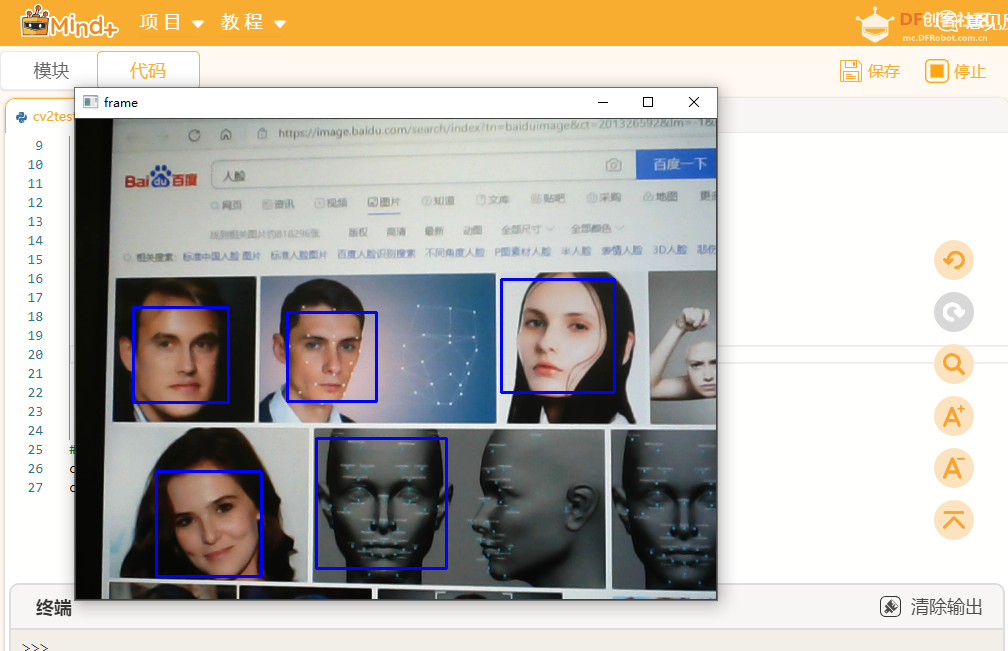The height and width of the screenshot is (651, 1008).
Task: Close the frame camera window
Action: pyautogui.click(x=694, y=102)
